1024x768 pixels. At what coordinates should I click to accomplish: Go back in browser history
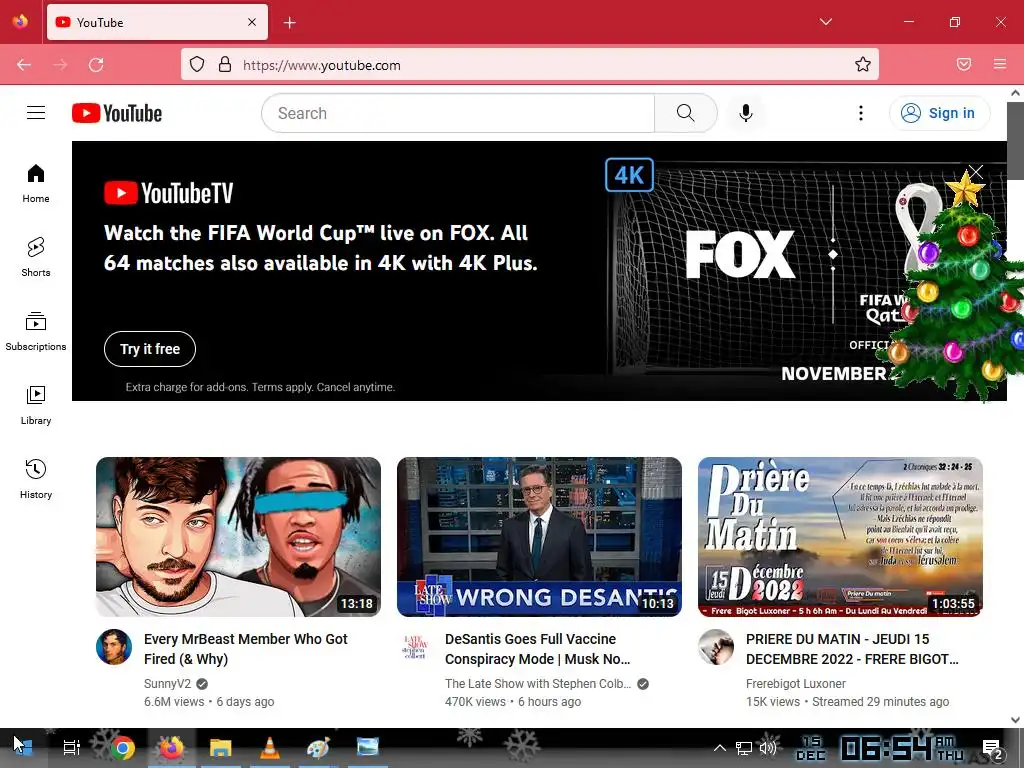click(x=24, y=65)
